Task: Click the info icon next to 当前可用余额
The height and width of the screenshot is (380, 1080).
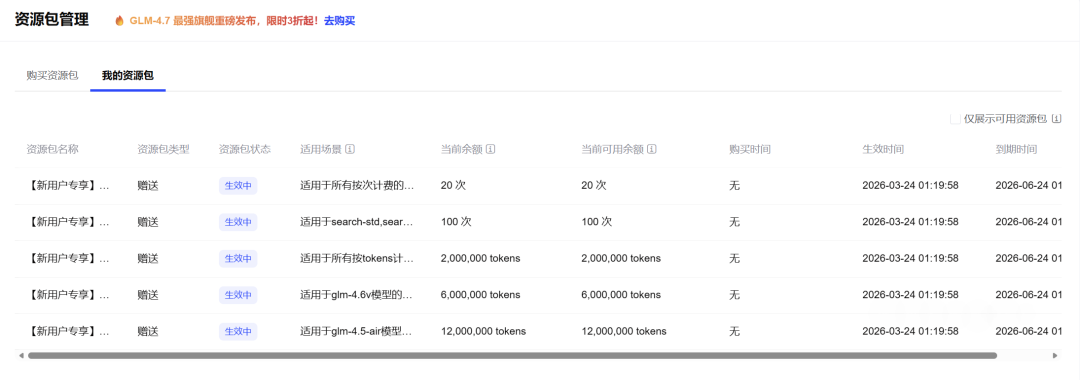Action: tap(651, 149)
